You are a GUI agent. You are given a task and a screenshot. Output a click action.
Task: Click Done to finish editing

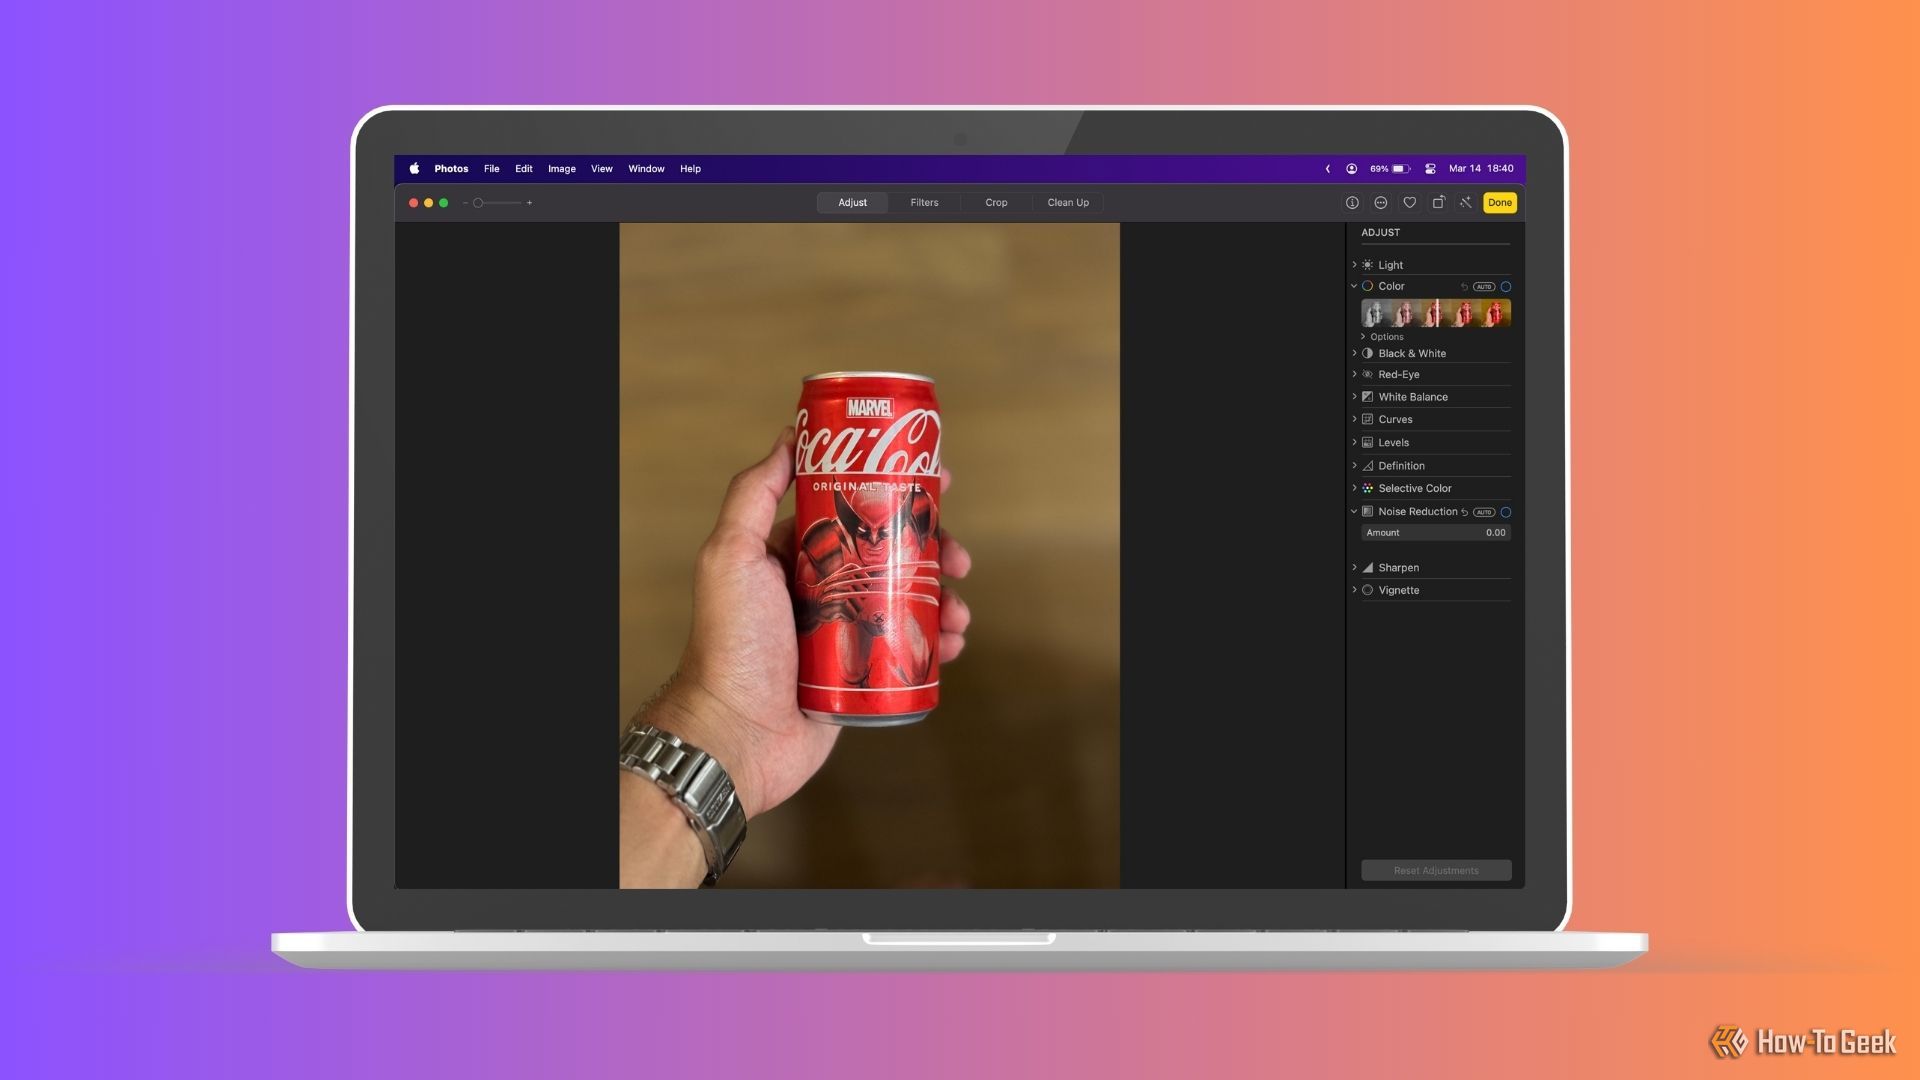coord(1499,203)
